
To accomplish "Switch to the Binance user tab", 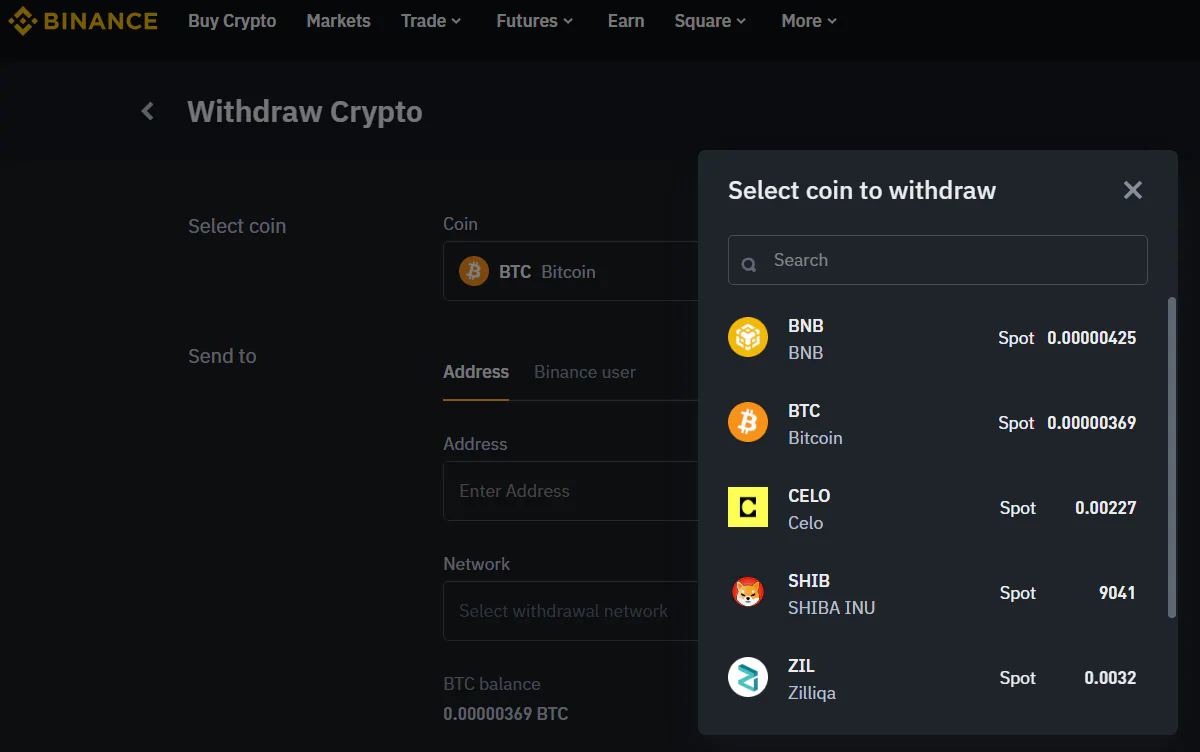I will 585,372.
